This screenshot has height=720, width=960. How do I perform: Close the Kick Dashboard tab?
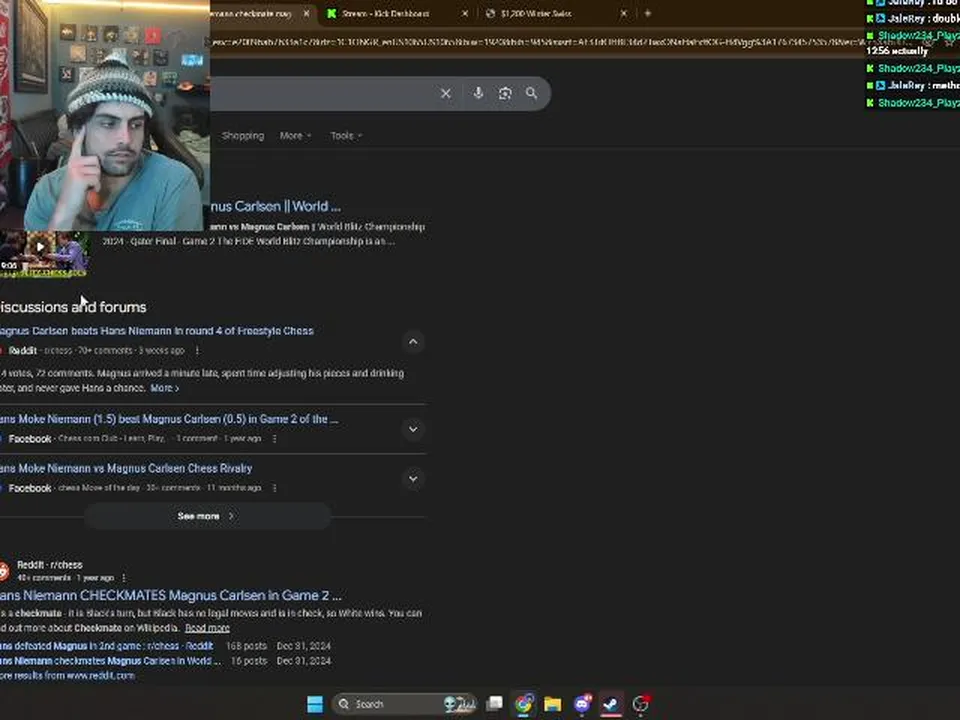tap(465, 13)
